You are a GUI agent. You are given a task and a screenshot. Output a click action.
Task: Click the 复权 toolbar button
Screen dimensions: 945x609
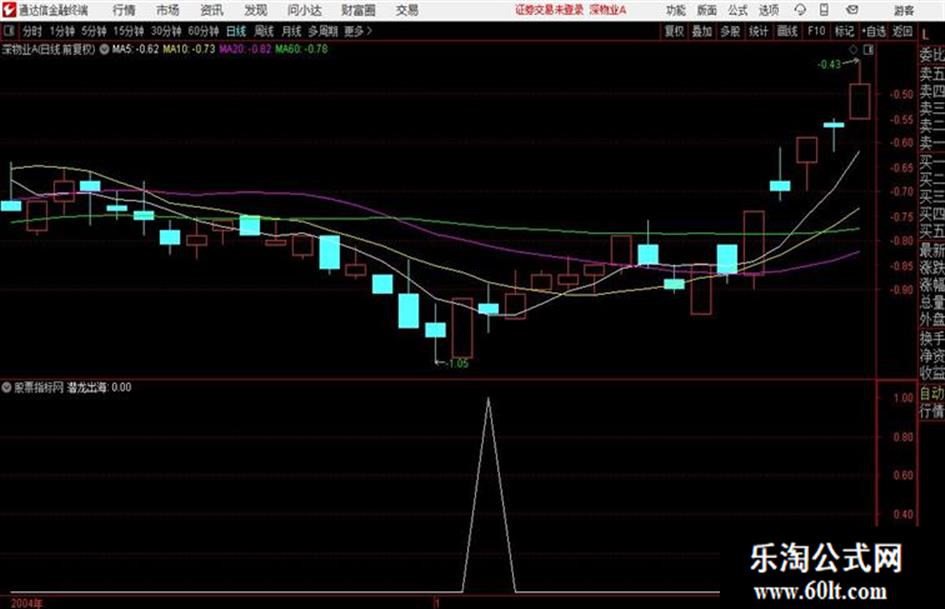(x=674, y=31)
